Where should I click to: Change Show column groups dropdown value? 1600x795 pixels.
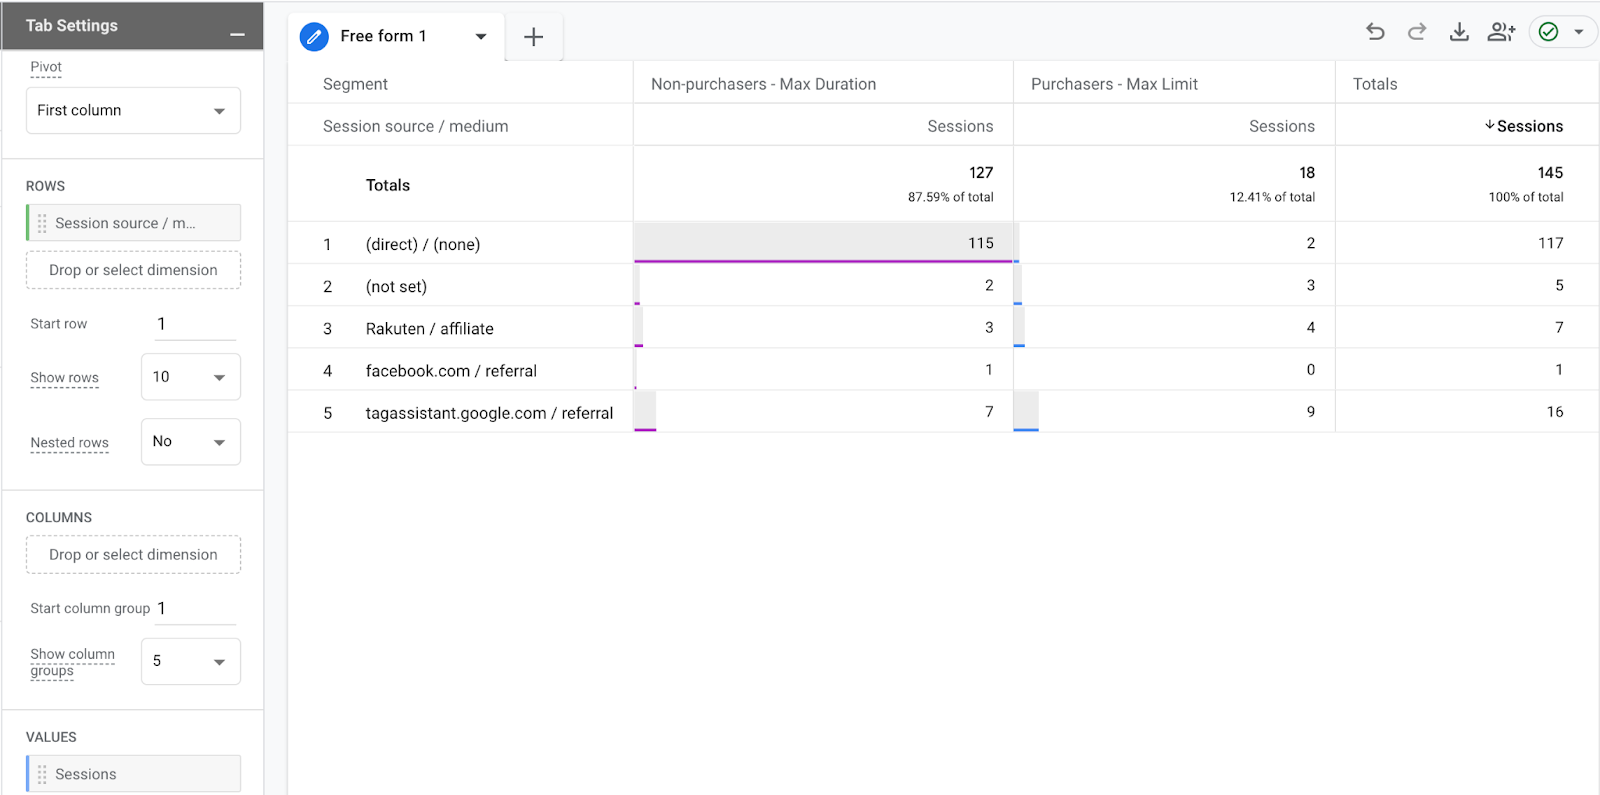190,661
